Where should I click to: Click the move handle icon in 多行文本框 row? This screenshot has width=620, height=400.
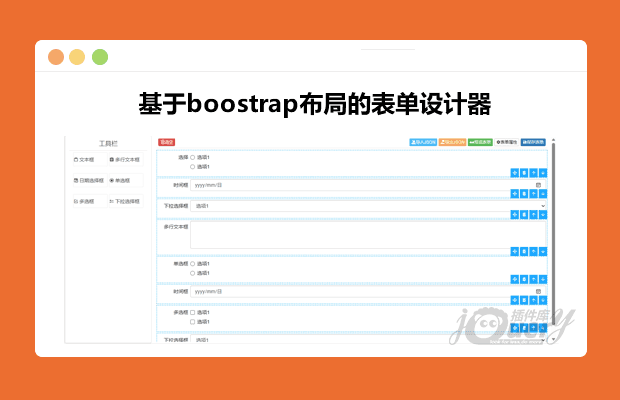pos(514,251)
